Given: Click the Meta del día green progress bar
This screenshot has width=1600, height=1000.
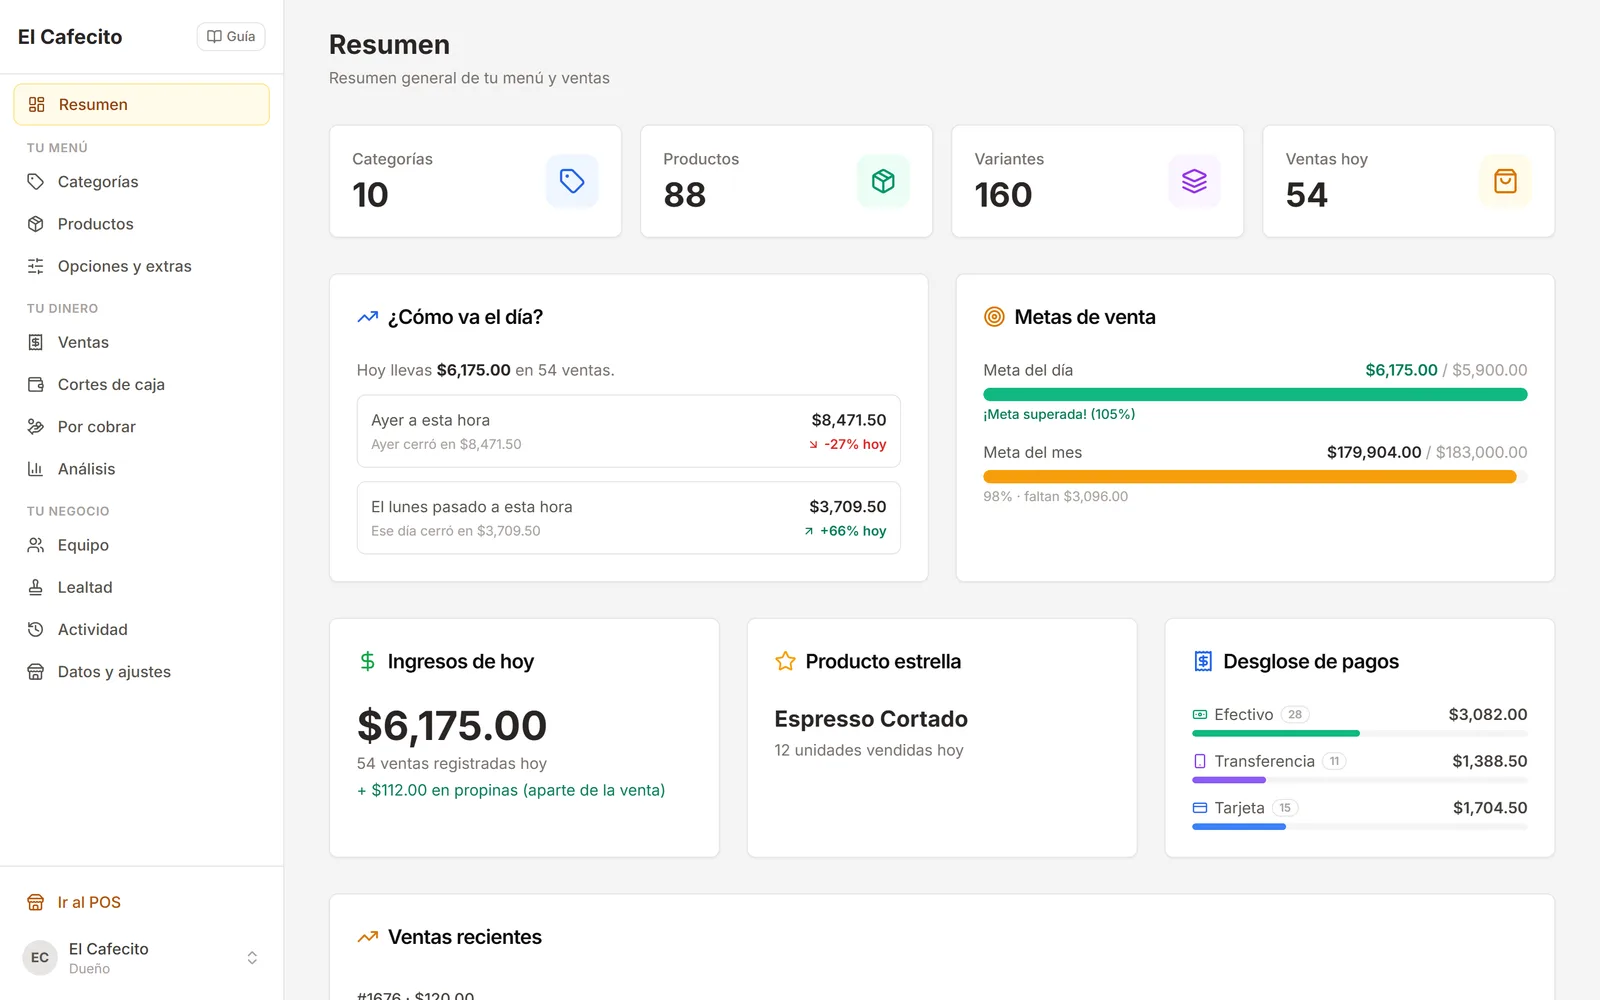Looking at the screenshot, I should [x=1255, y=394].
